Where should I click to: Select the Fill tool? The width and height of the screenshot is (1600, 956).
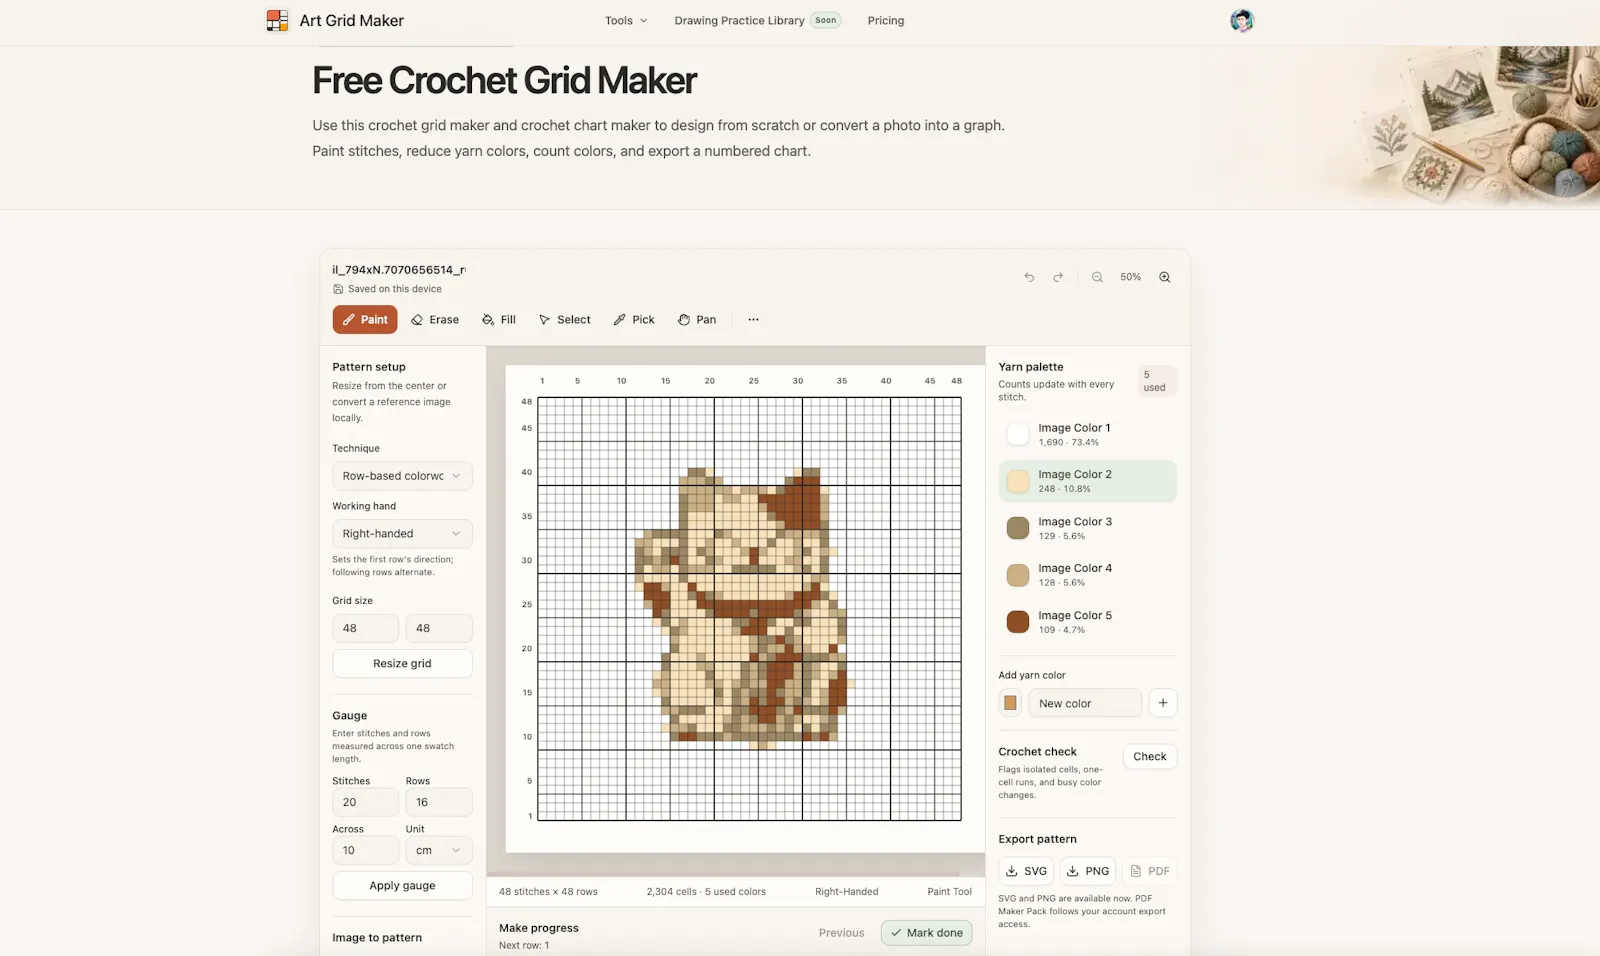point(499,320)
